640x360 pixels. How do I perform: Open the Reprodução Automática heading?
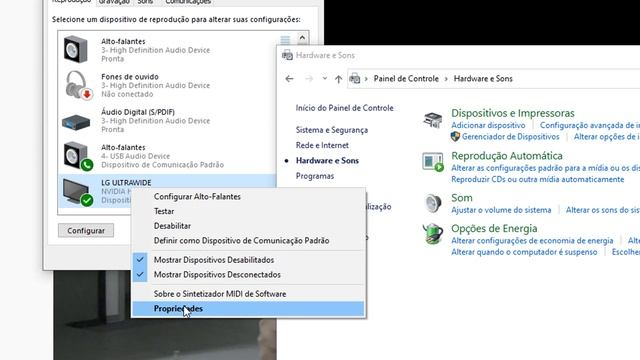[507, 156]
